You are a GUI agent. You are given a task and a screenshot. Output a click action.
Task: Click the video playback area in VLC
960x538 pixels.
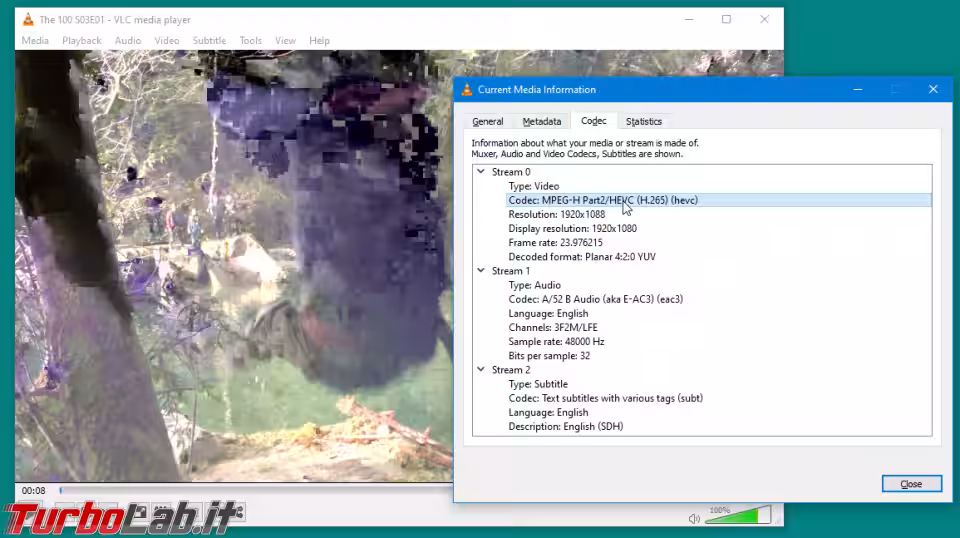(x=234, y=266)
